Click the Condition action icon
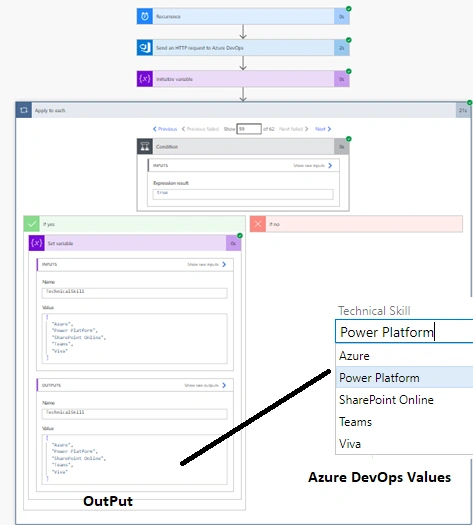The height and width of the screenshot is (525, 473). pos(145,147)
